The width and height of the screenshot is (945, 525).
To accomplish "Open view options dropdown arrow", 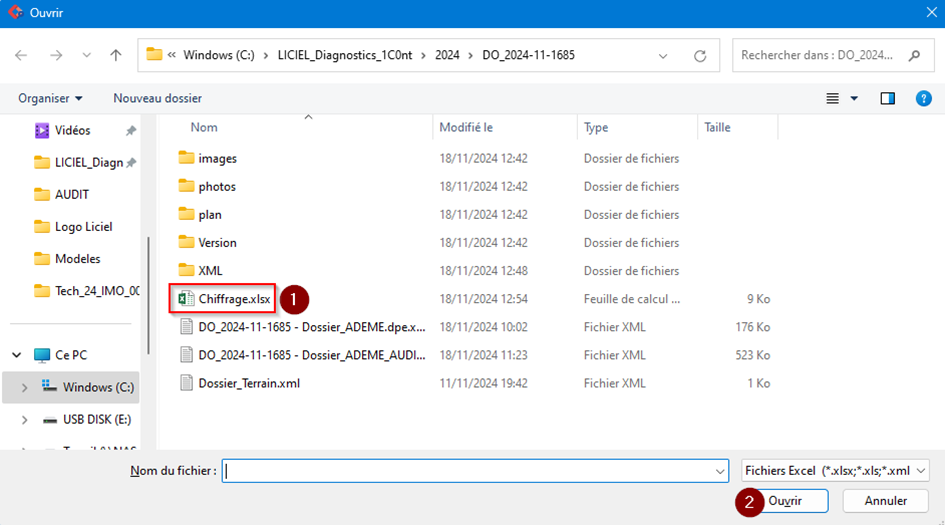I will [x=854, y=98].
